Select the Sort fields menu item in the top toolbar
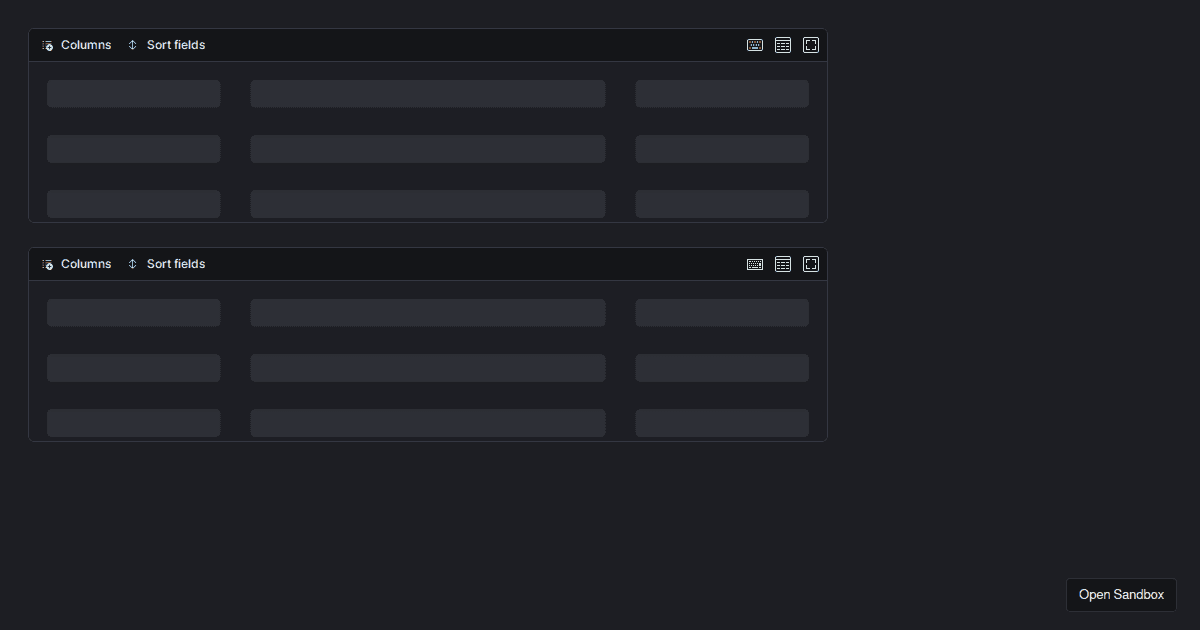The width and height of the screenshot is (1200, 630). coord(176,44)
